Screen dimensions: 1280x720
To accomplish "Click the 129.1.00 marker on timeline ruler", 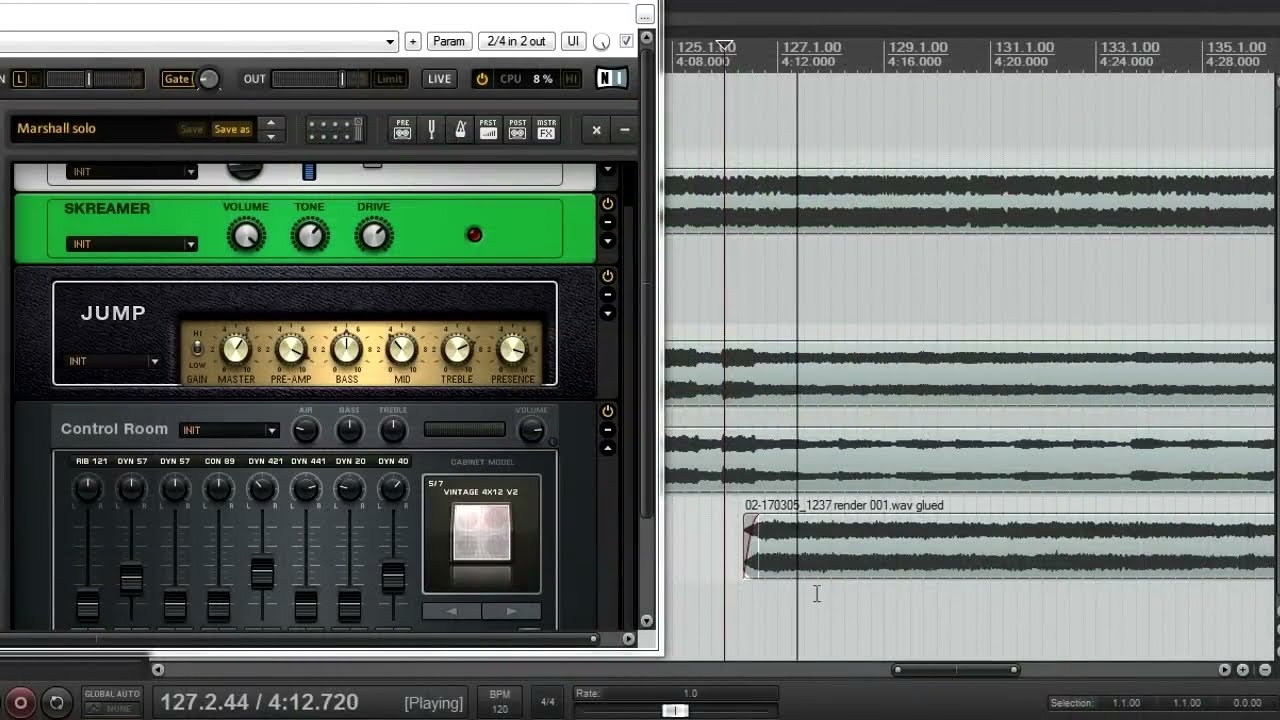I will [x=918, y=47].
